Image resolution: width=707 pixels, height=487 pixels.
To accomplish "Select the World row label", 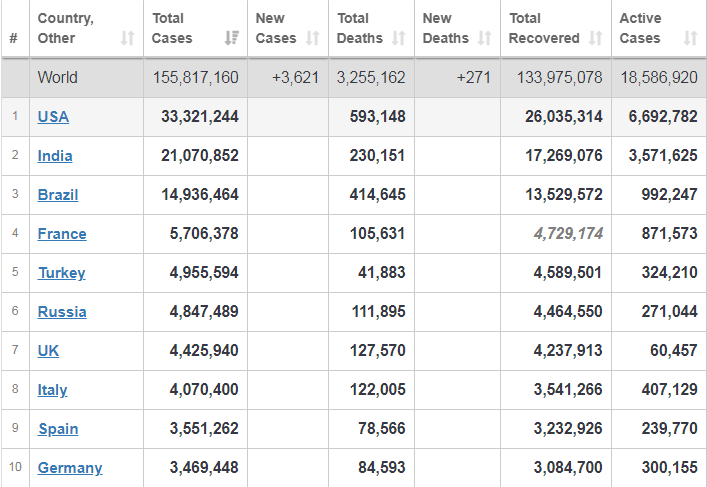I will (58, 78).
